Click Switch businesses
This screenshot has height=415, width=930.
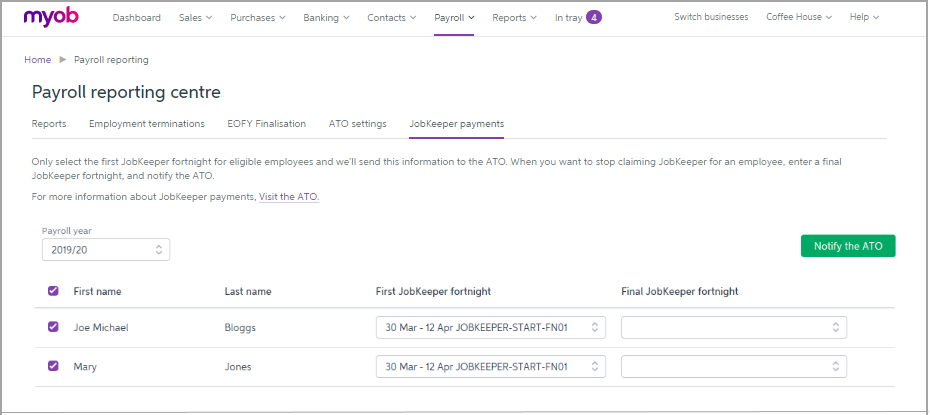pyautogui.click(x=709, y=17)
